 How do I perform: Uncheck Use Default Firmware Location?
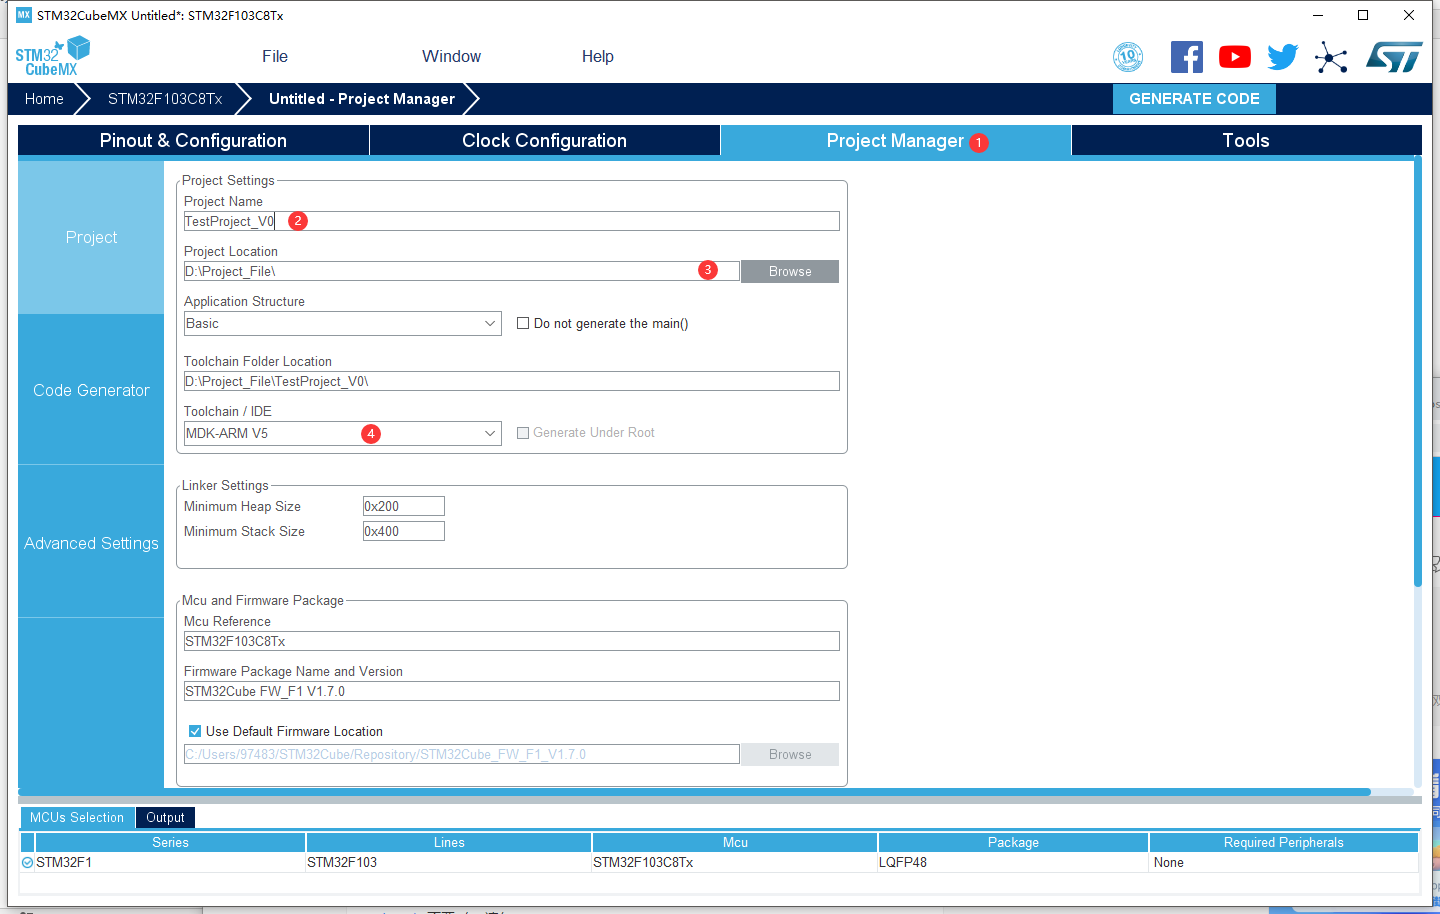point(195,731)
